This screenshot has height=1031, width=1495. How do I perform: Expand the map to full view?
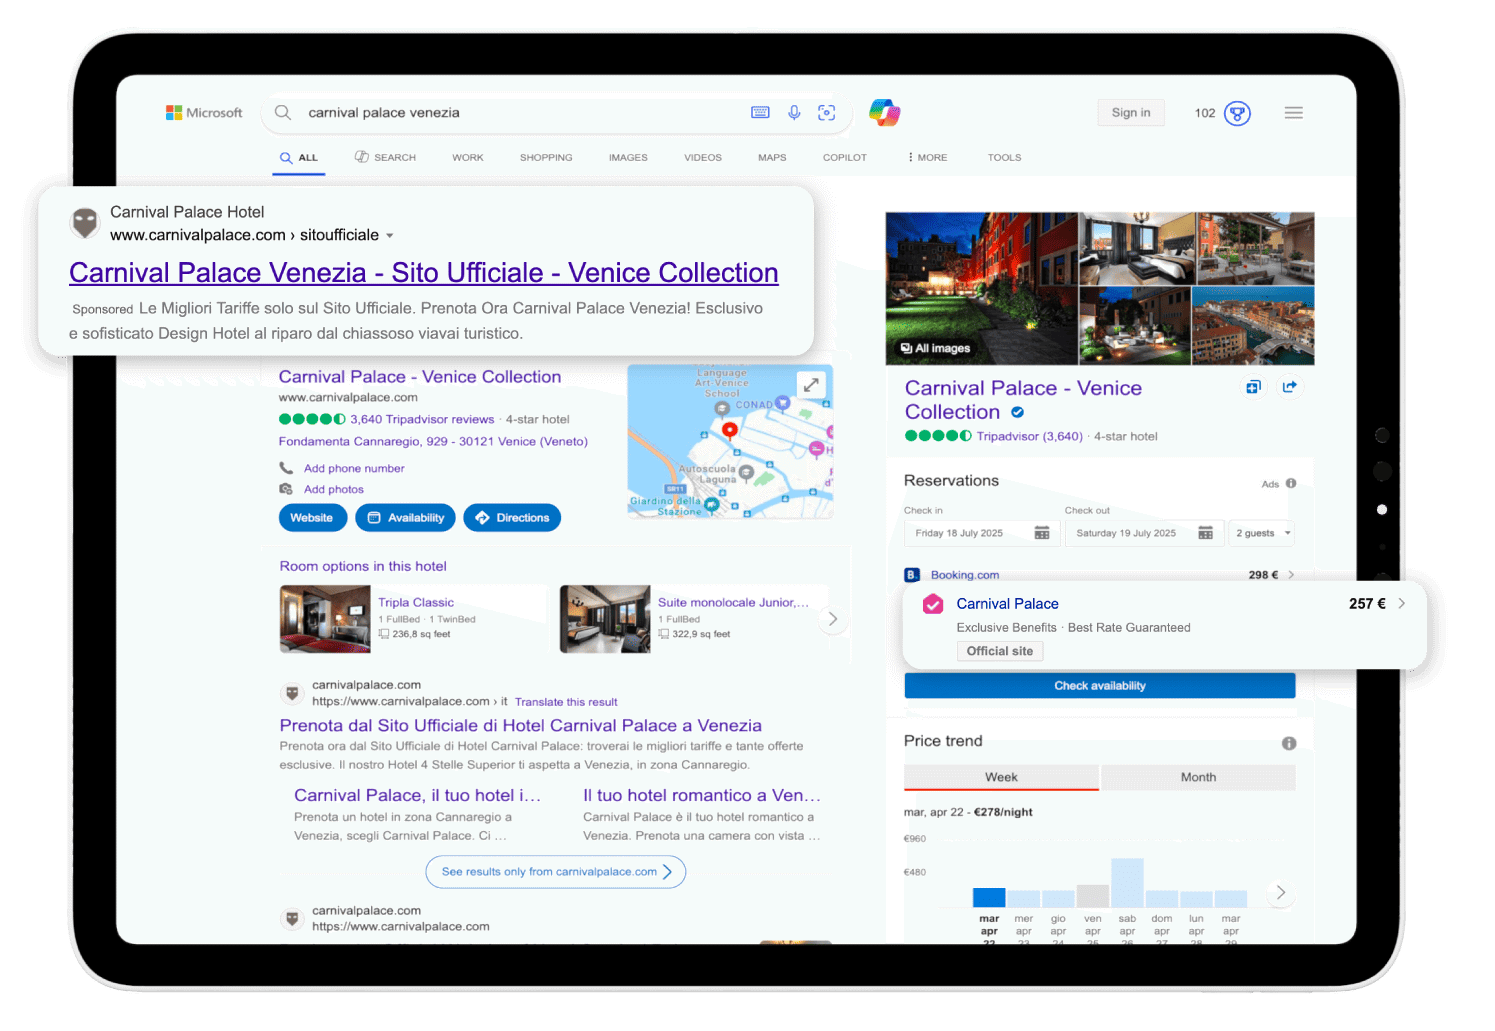pyautogui.click(x=811, y=384)
